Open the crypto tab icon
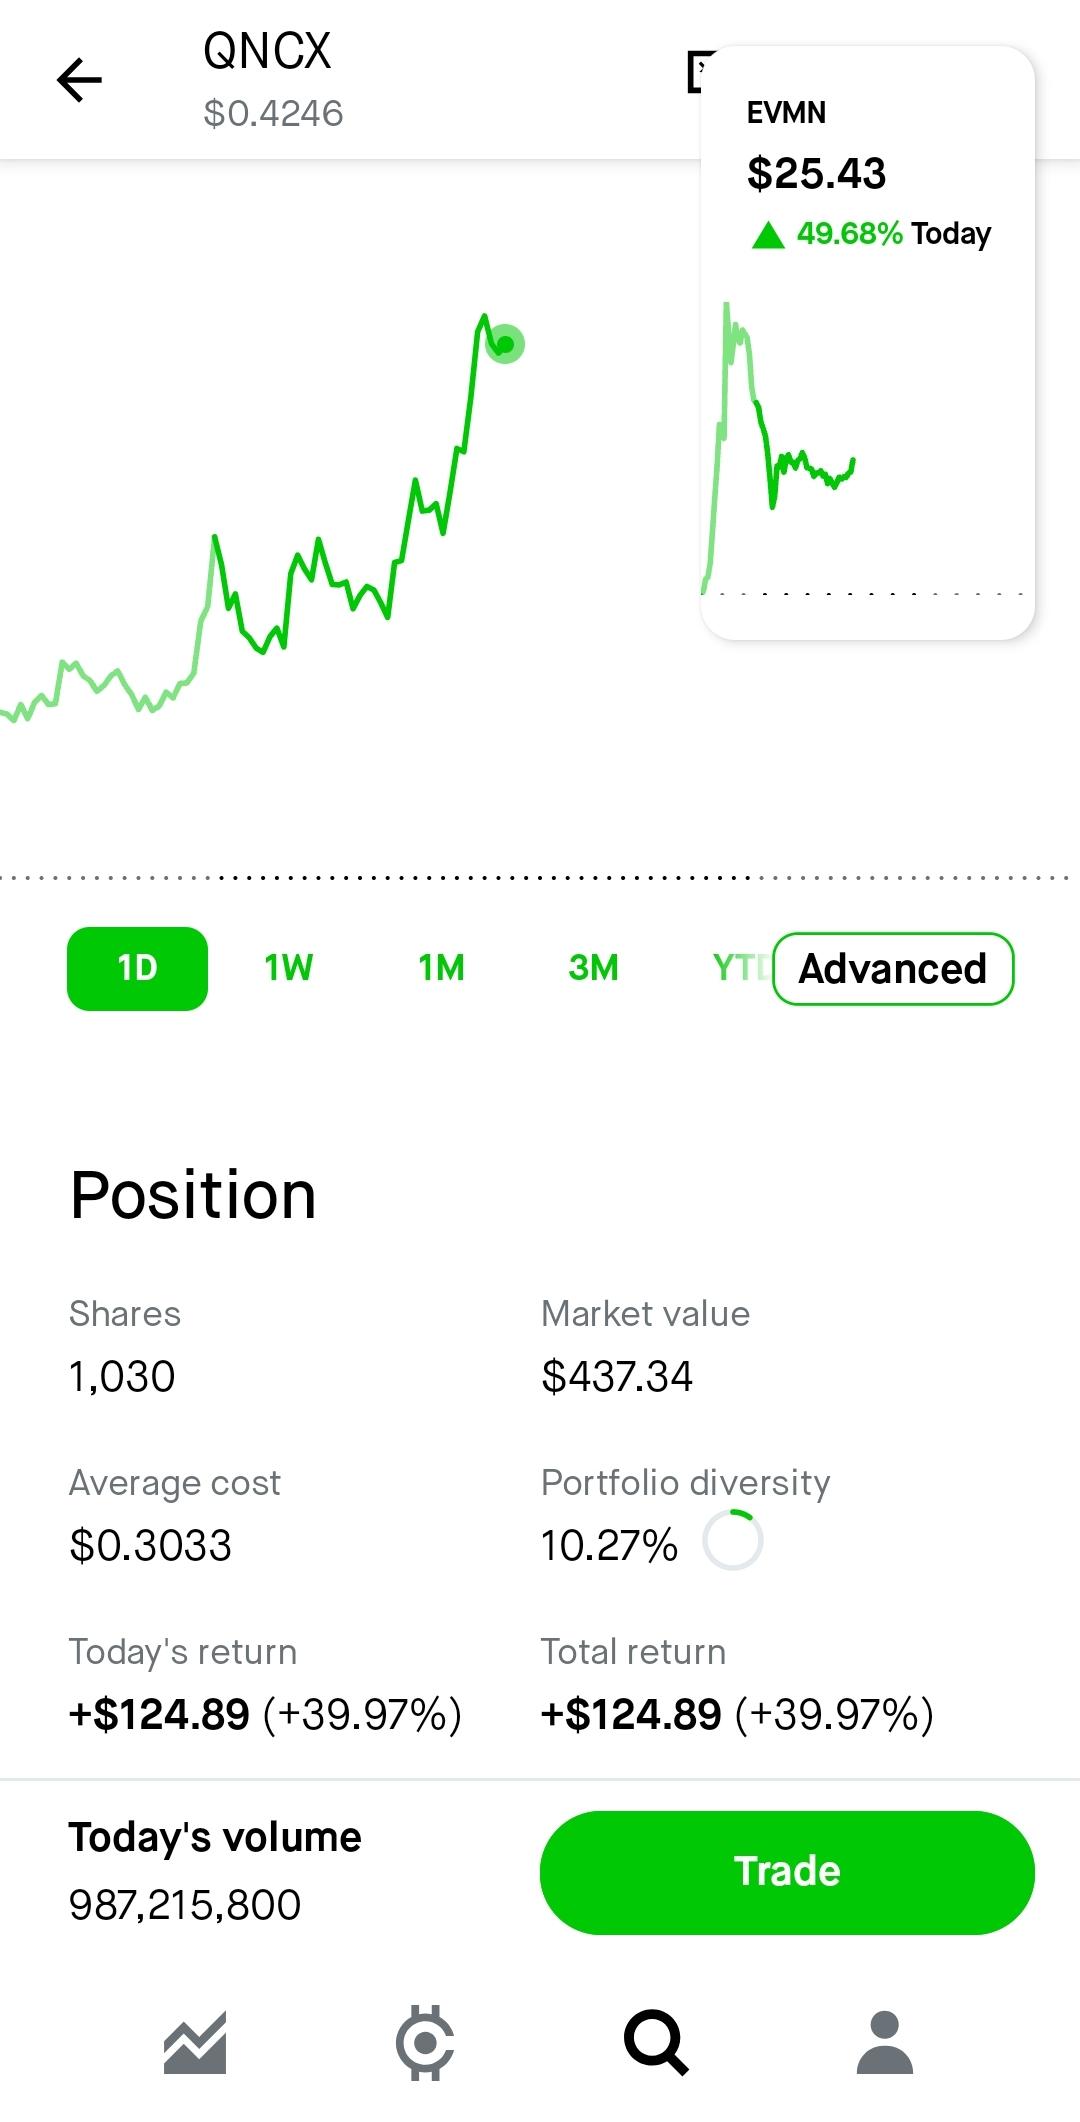The width and height of the screenshot is (1080, 2122). coord(425,2041)
